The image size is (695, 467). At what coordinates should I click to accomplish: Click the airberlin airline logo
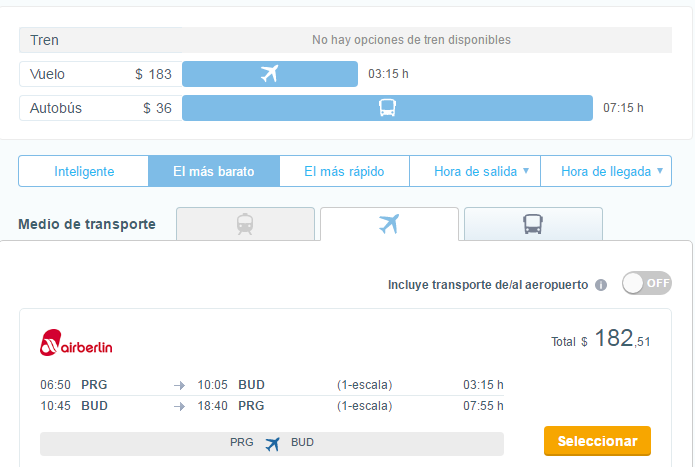(x=76, y=344)
